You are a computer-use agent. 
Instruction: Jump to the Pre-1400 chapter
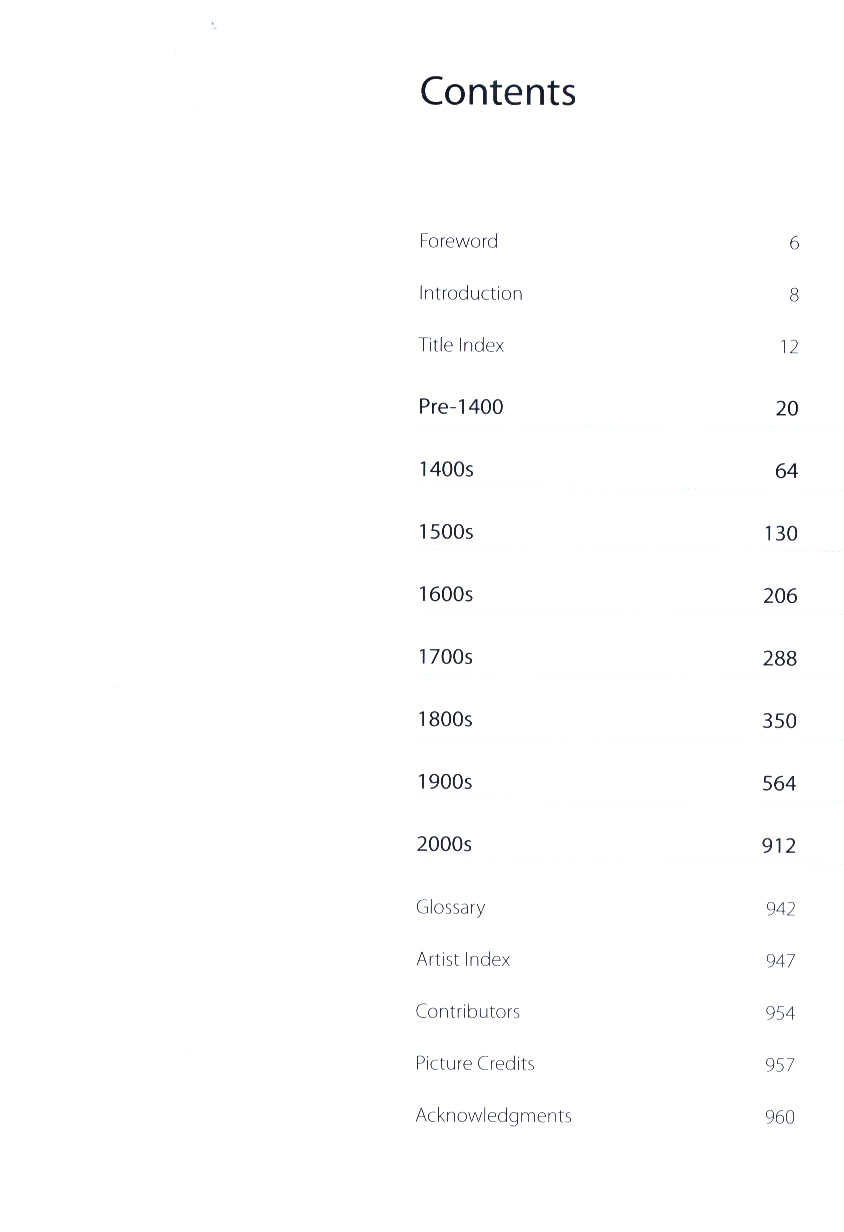[460, 407]
